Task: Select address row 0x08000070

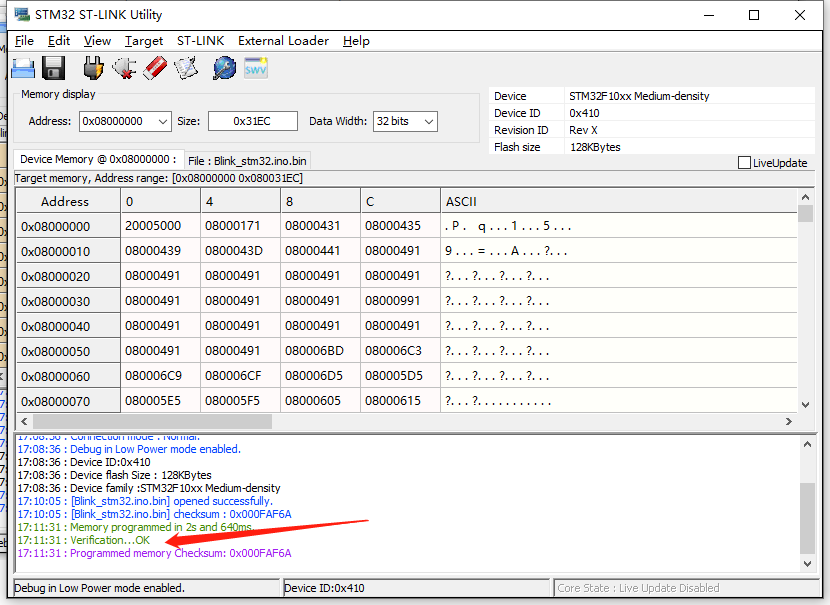Action: [68, 401]
